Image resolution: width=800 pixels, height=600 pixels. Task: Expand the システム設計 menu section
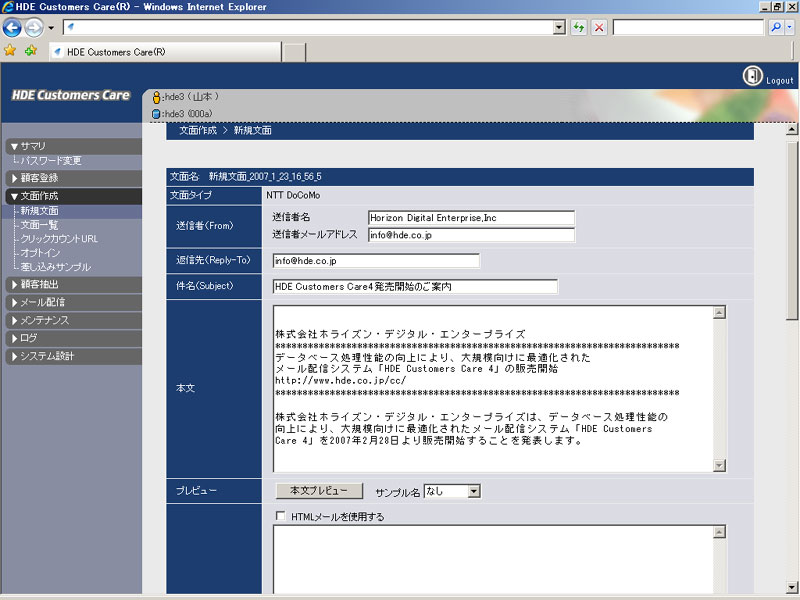click(73, 356)
